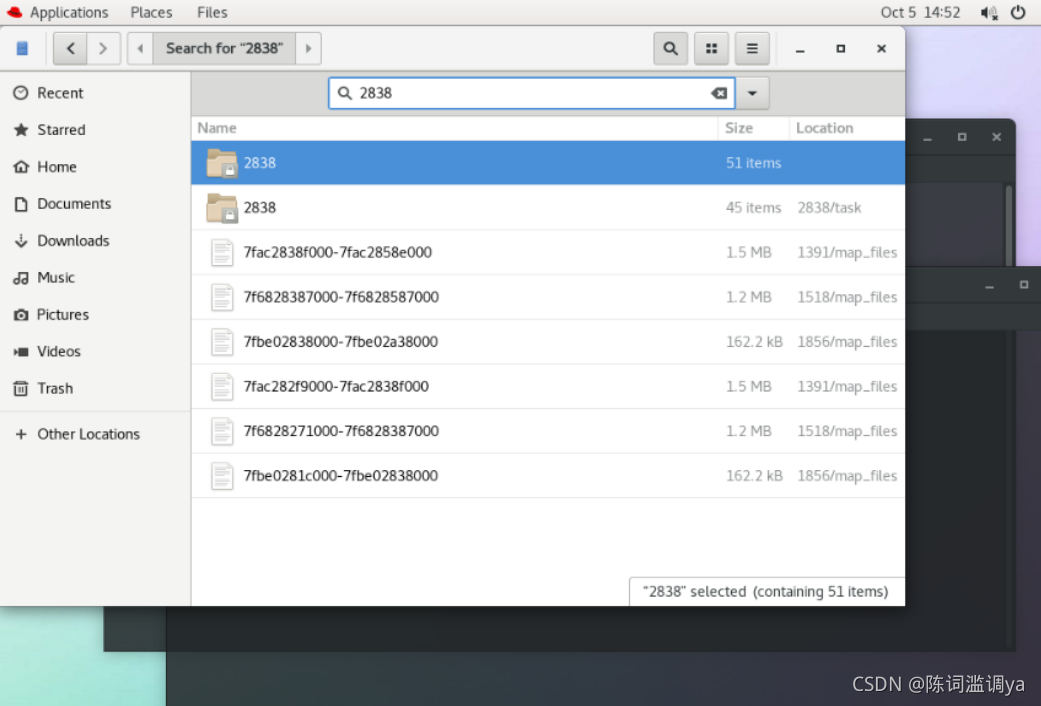
Task: Switch to grid view icon
Action: pos(711,48)
